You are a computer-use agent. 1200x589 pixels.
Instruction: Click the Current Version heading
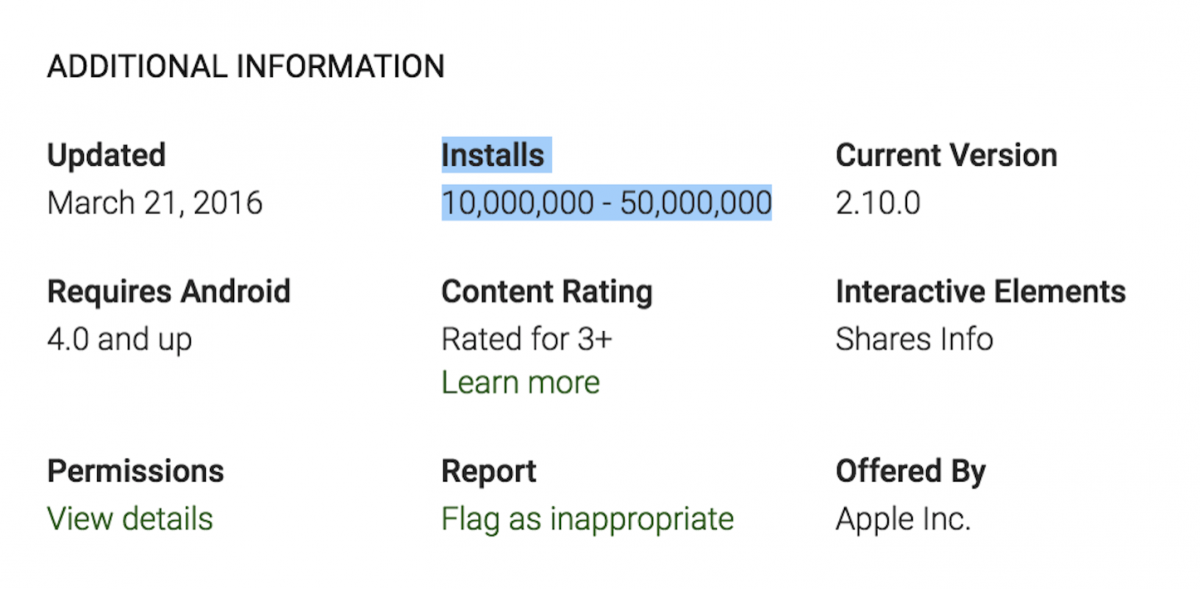[x=945, y=154]
